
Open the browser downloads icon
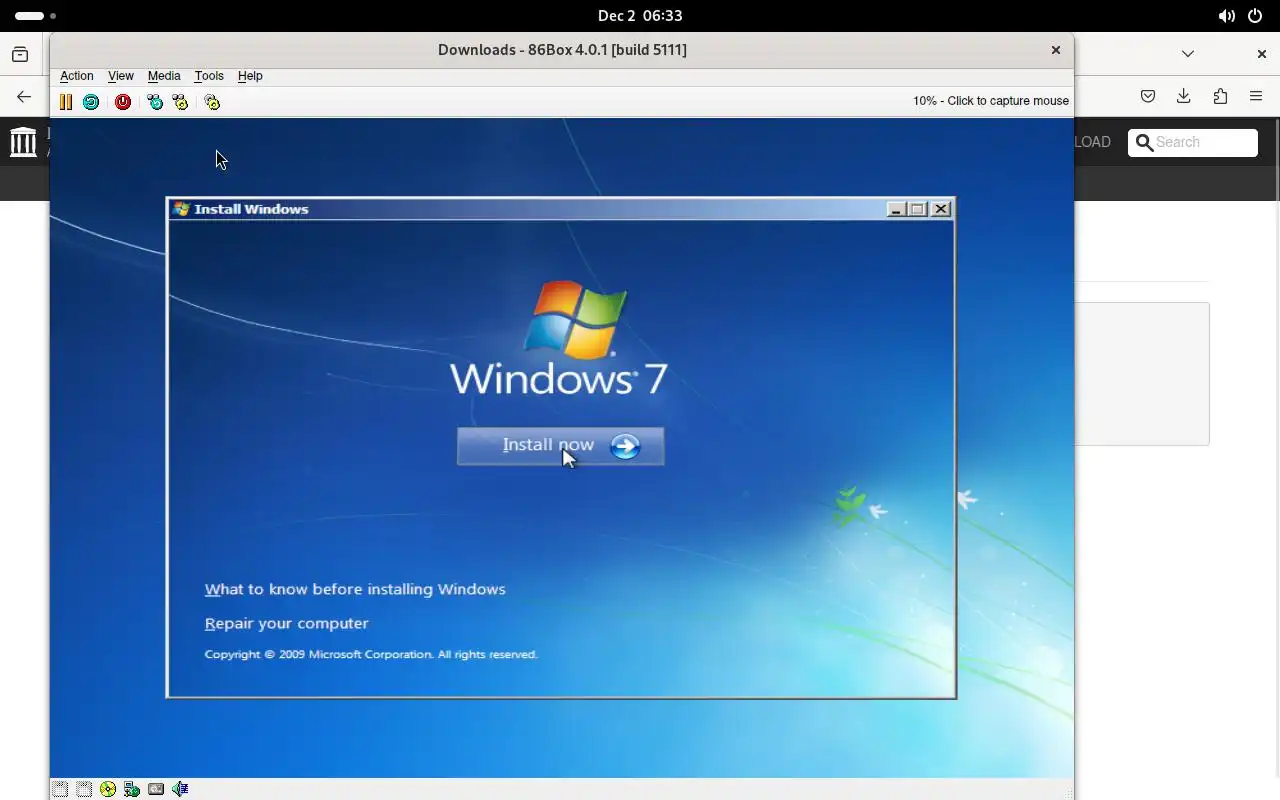click(1184, 97)
